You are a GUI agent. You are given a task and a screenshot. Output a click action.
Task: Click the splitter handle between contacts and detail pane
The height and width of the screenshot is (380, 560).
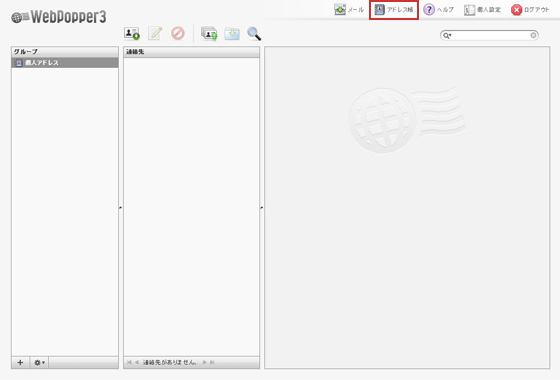(262, 207)
